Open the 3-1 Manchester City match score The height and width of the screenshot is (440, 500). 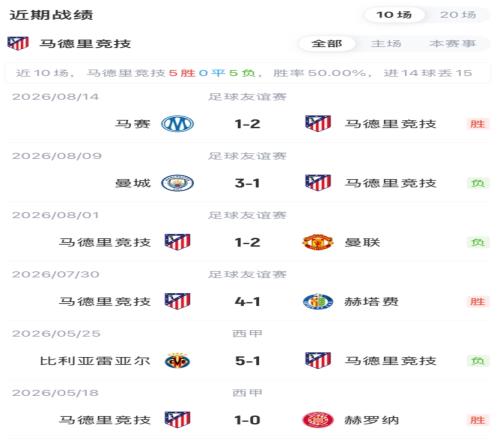point(247,183)
